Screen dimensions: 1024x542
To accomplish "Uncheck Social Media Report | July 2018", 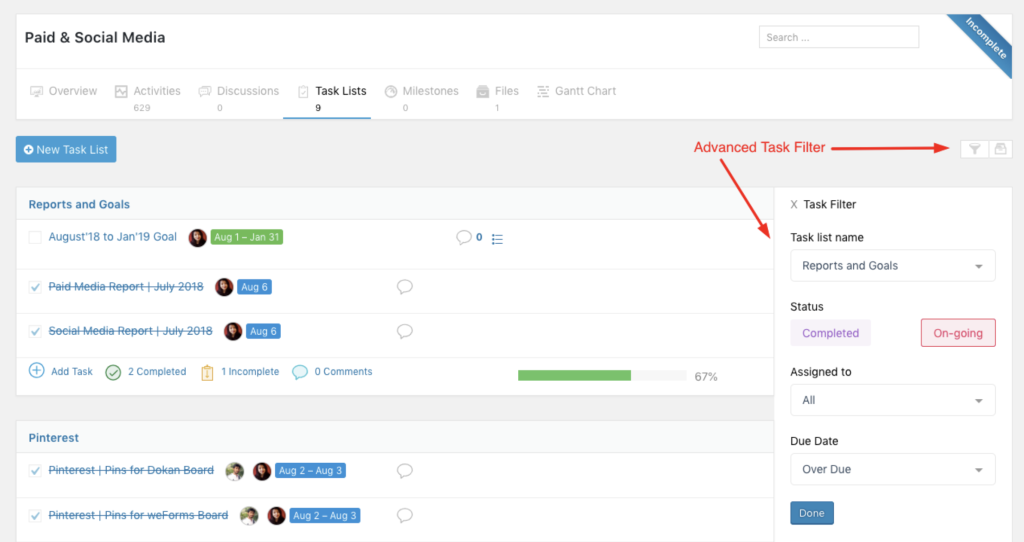I will pyautogui.click(x=35, y=331).
